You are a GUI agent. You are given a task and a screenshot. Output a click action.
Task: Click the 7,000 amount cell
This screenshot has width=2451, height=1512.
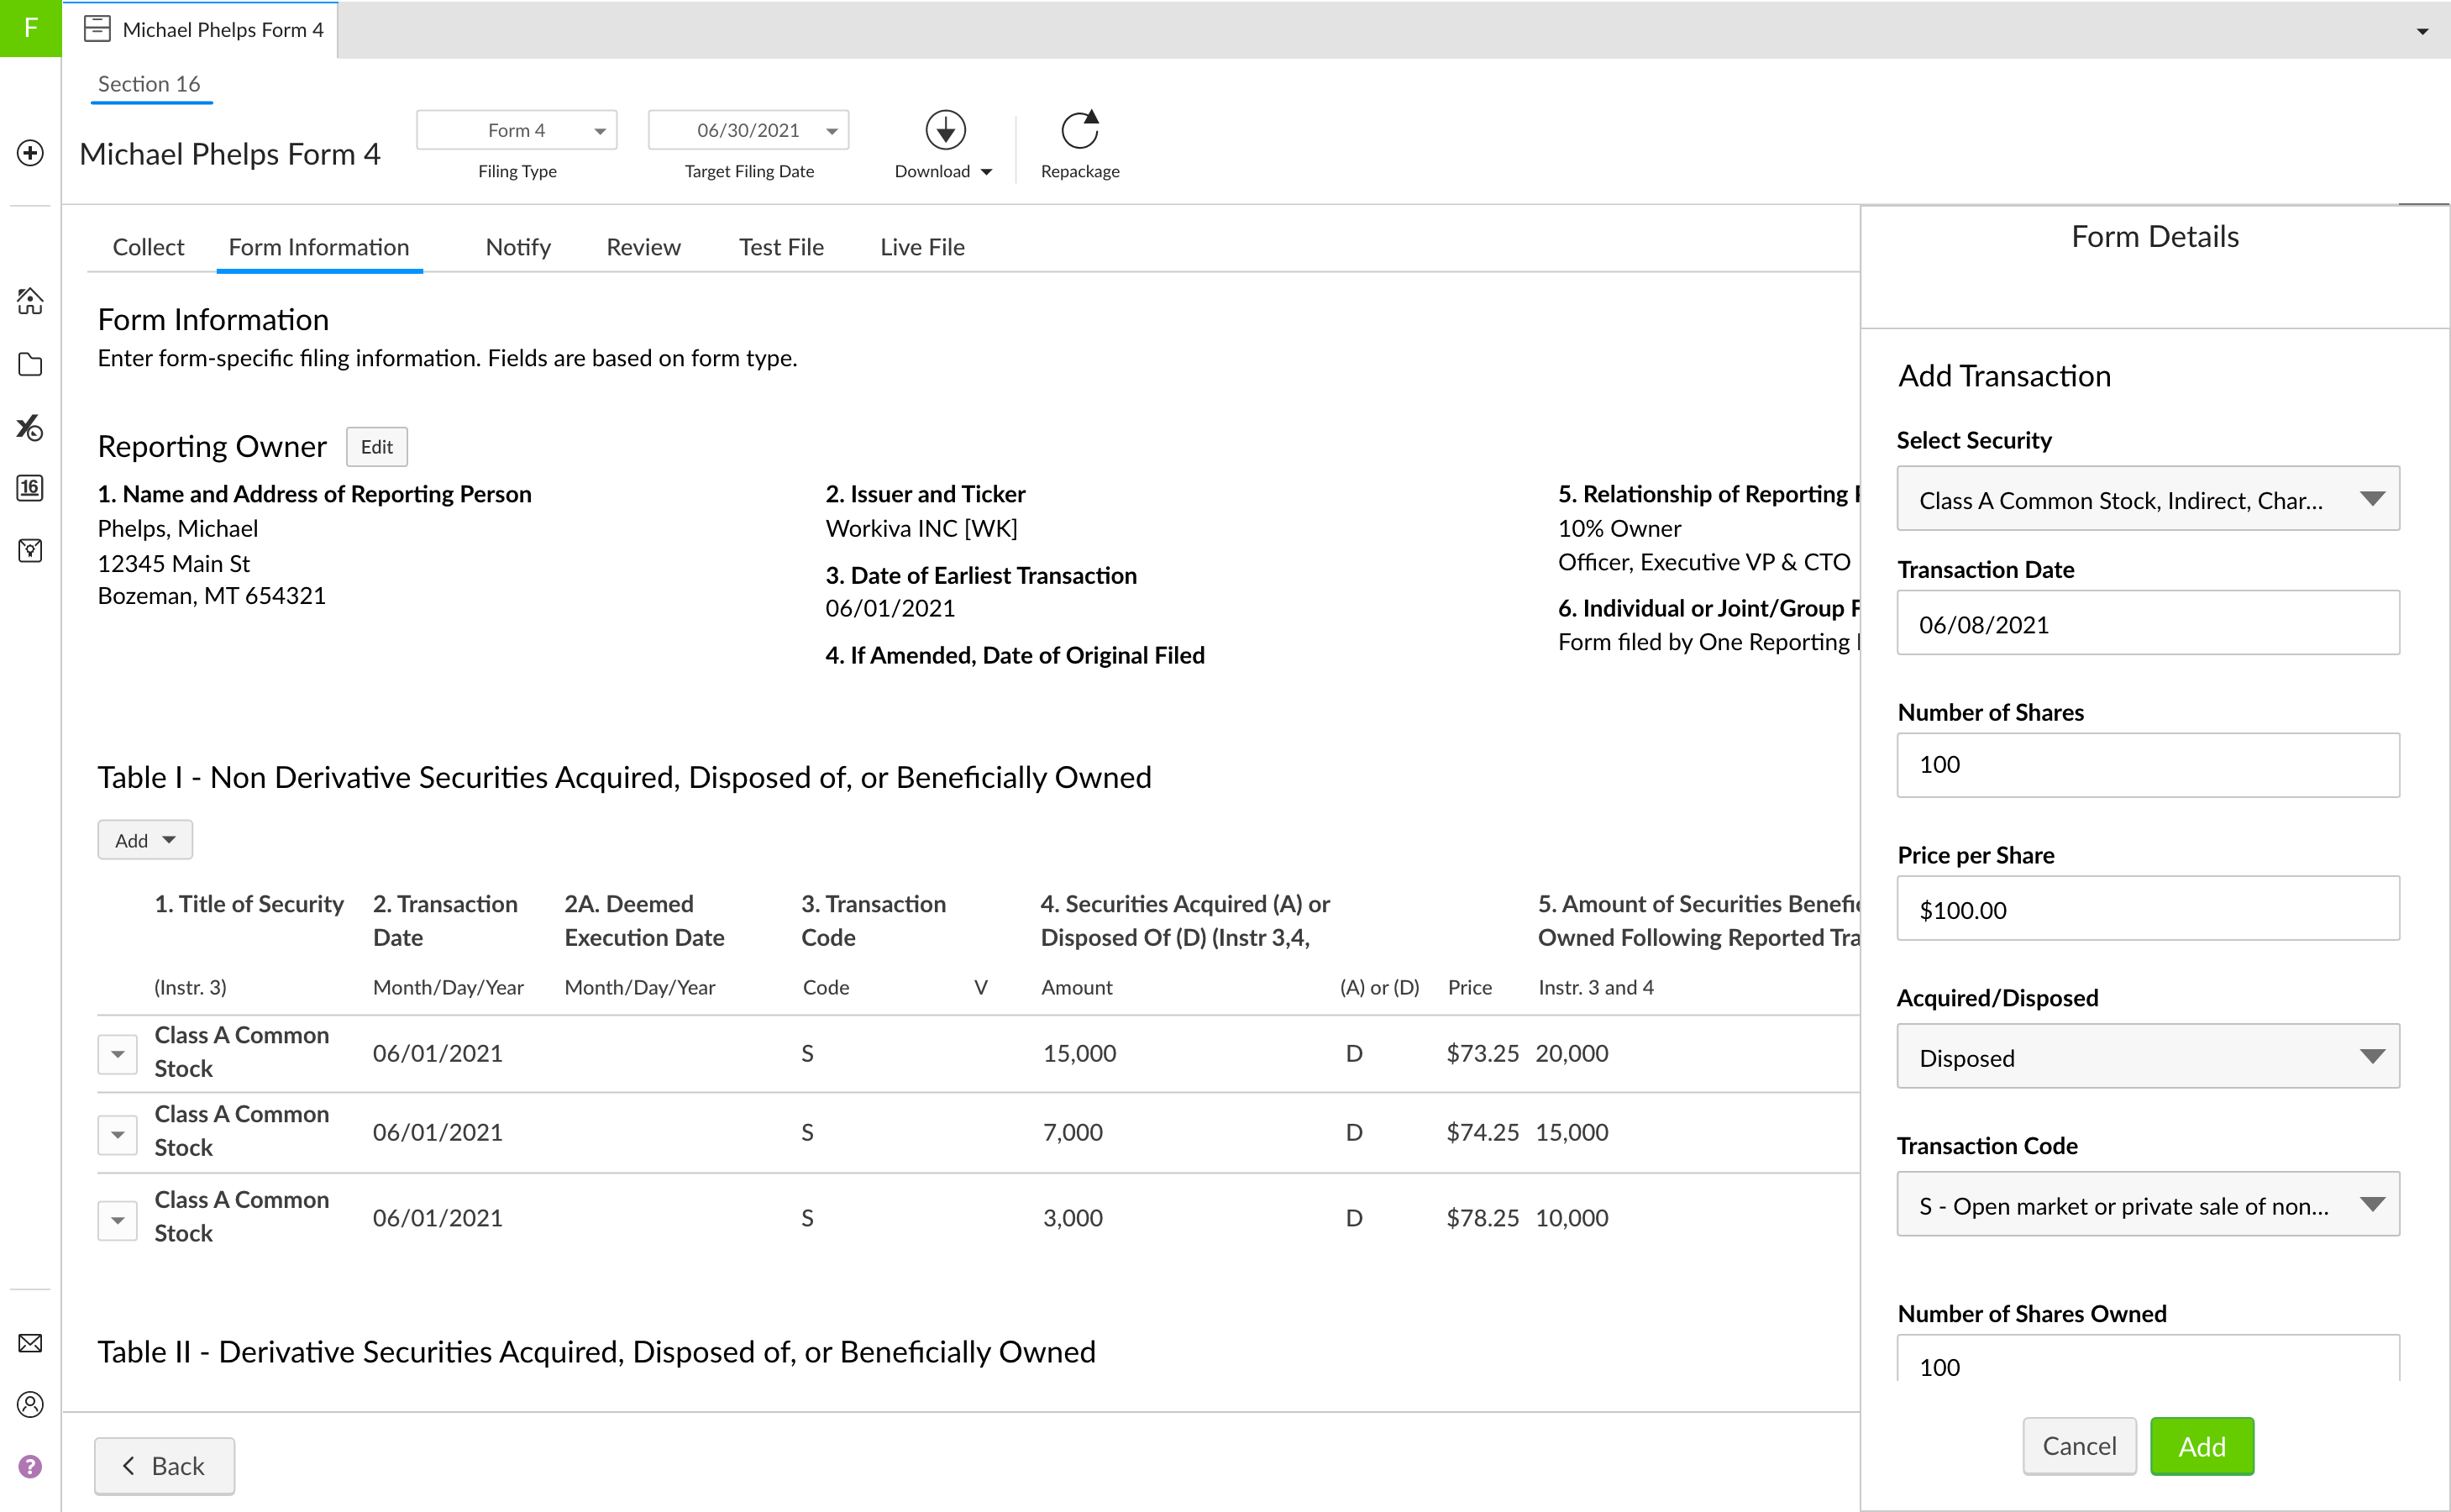click(1072, 1132)
